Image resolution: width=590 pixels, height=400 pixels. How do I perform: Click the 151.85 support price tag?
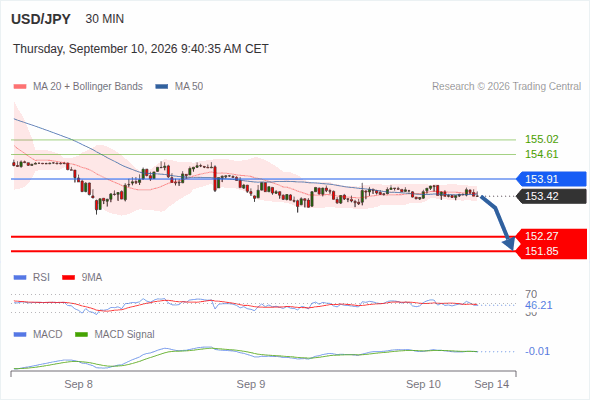point(551,251)
